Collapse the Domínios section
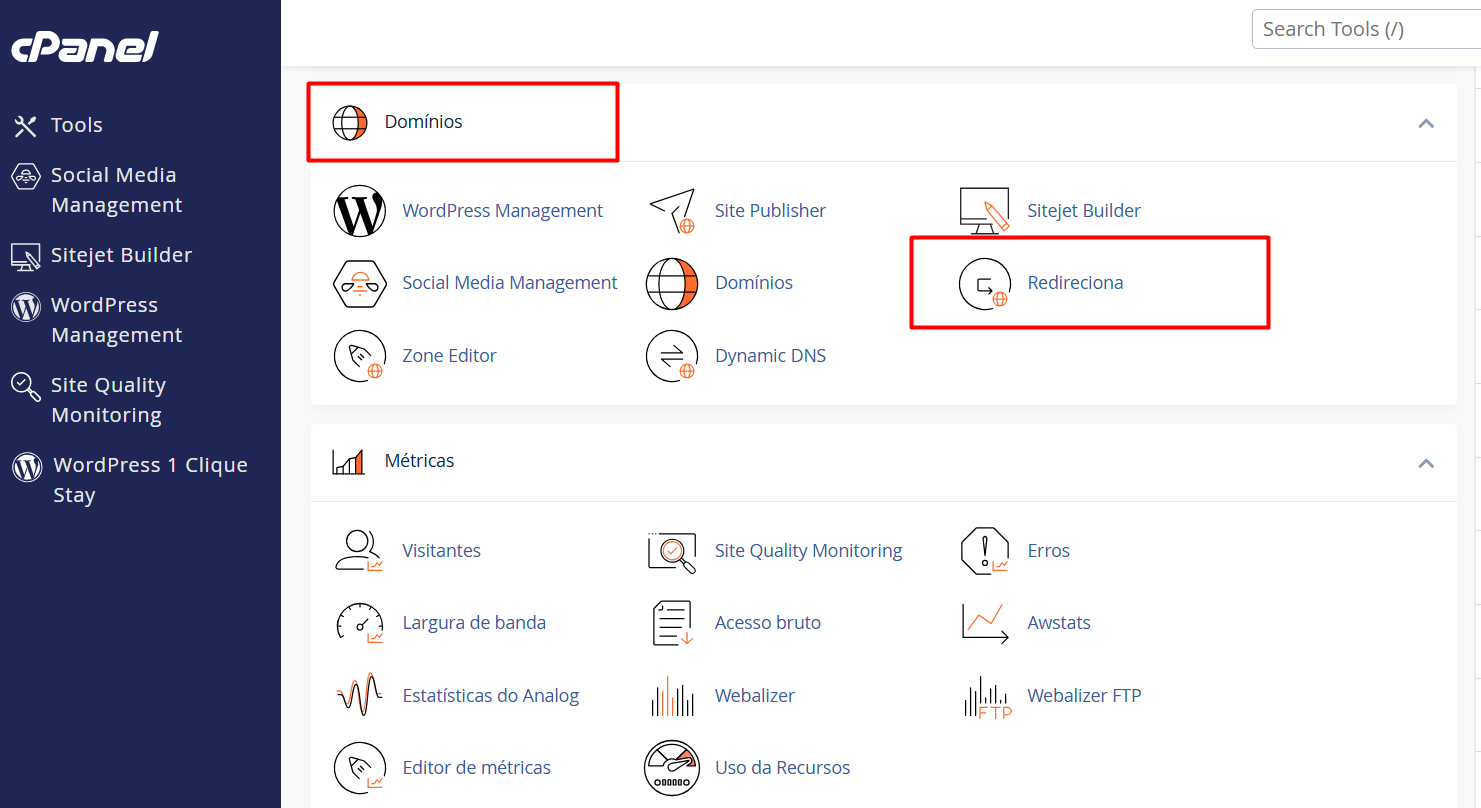The height and width of the screenshot is (808, 1481). [x=1426, y=123]
